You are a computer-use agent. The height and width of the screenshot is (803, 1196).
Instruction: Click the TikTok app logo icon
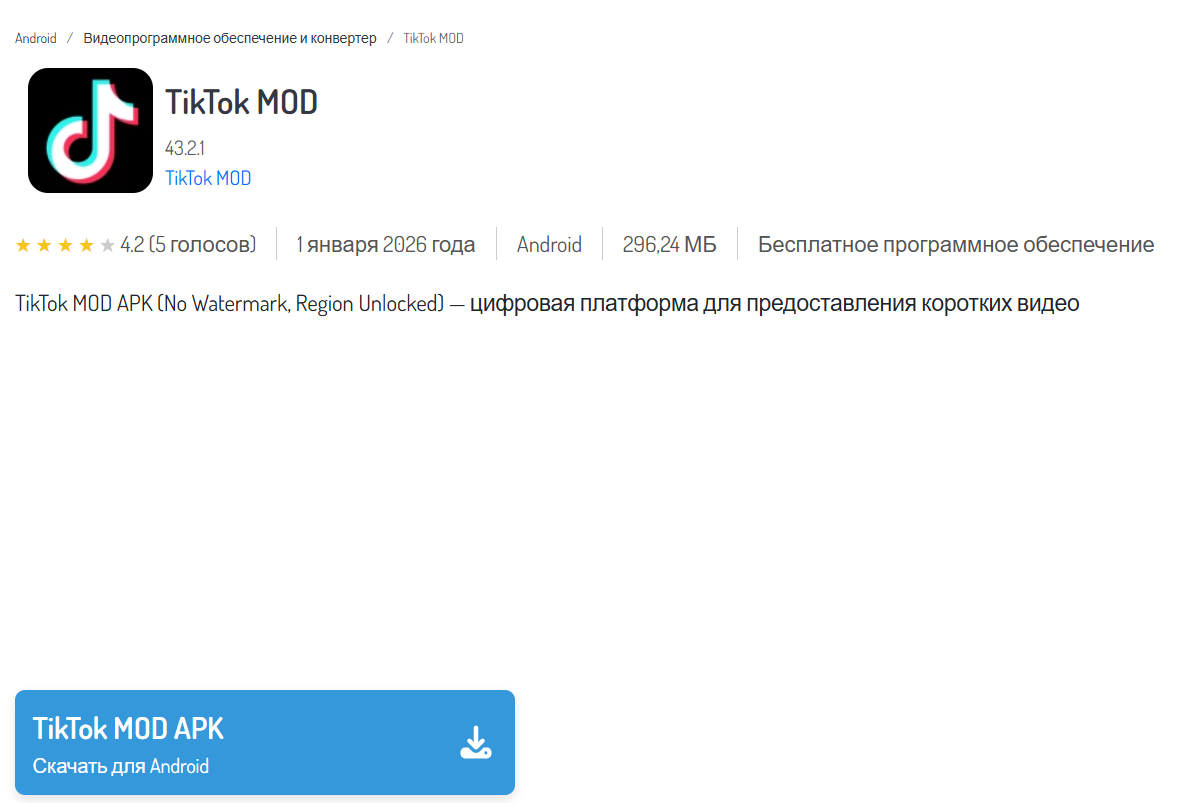[90, 130]
